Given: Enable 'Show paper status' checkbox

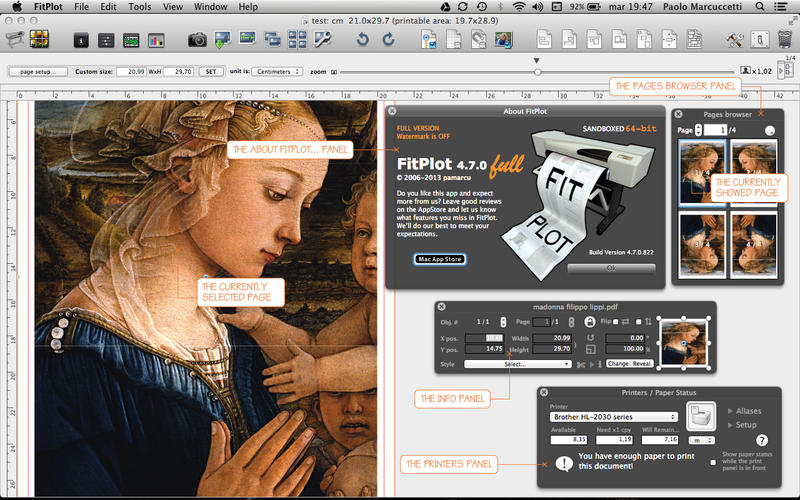Looking at the screenshot, I should click(712, 464).
